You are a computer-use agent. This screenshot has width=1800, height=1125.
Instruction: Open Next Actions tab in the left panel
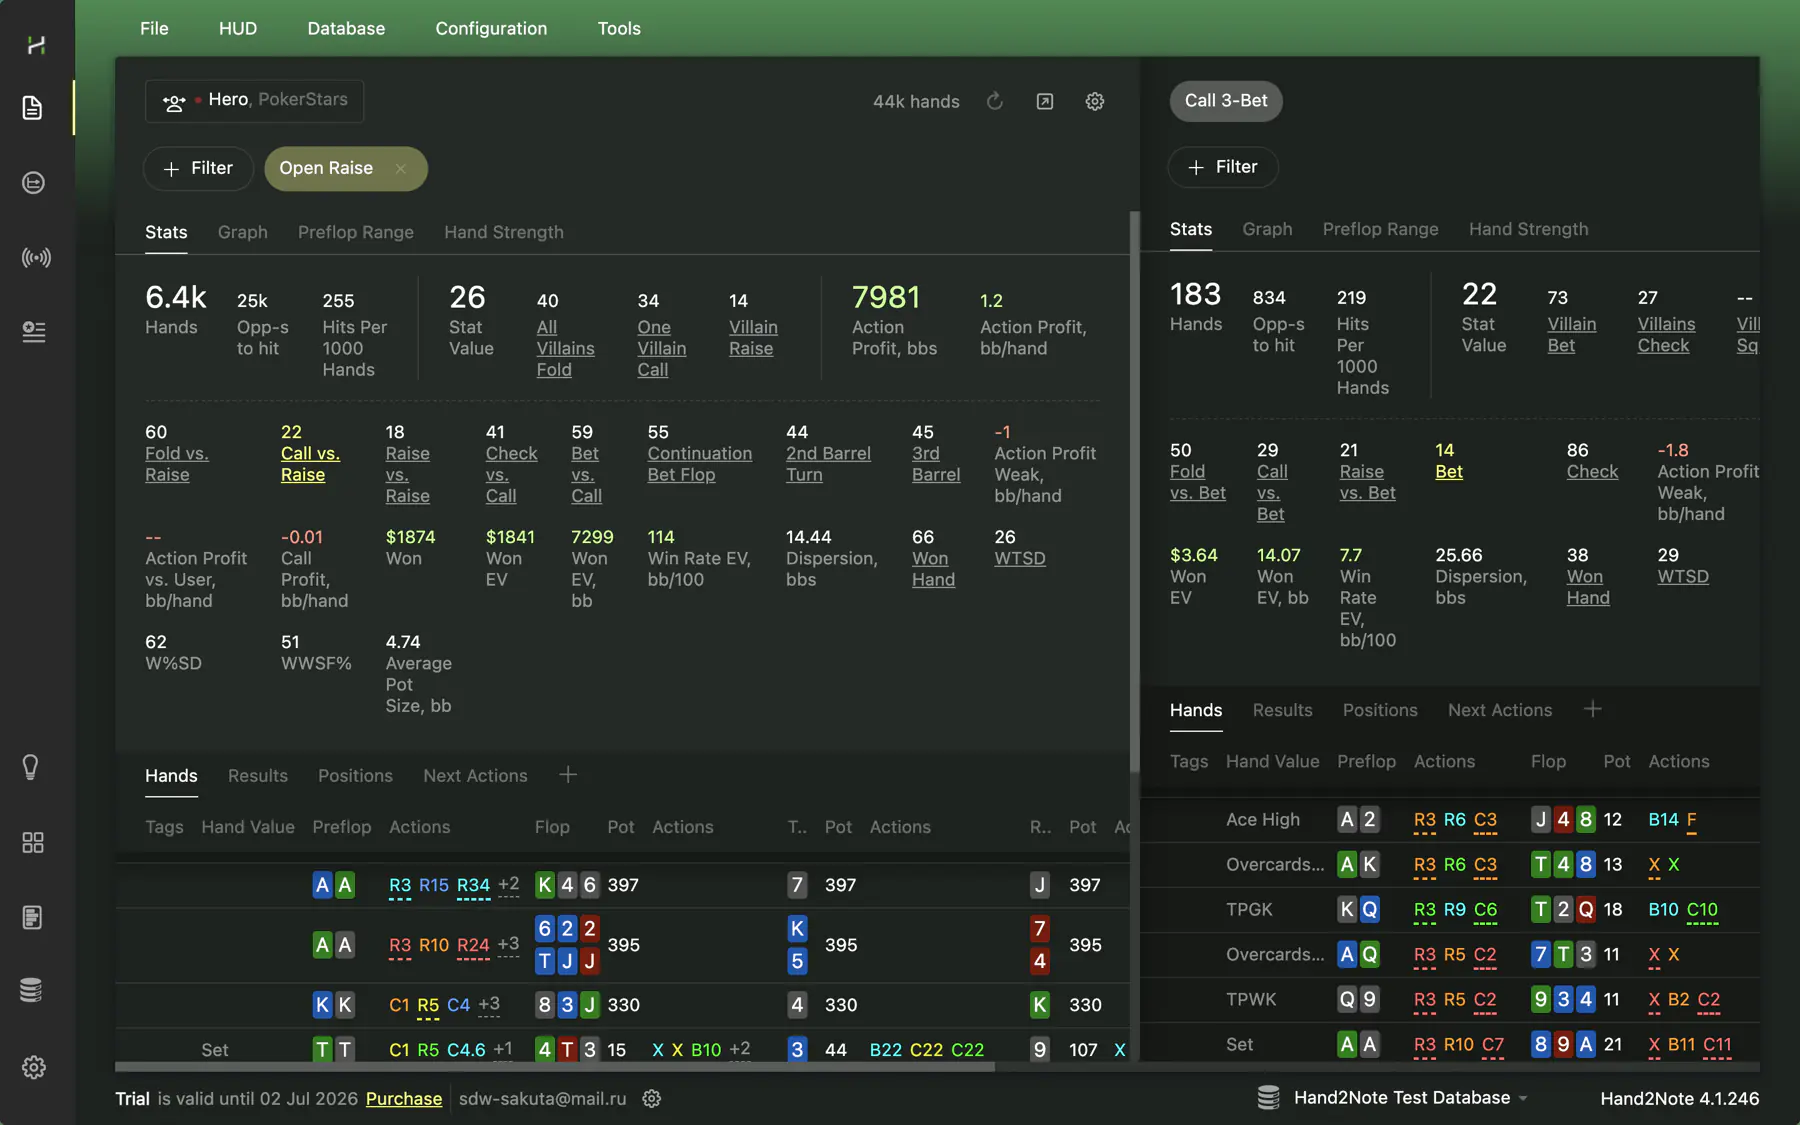[x=475, y=776]
